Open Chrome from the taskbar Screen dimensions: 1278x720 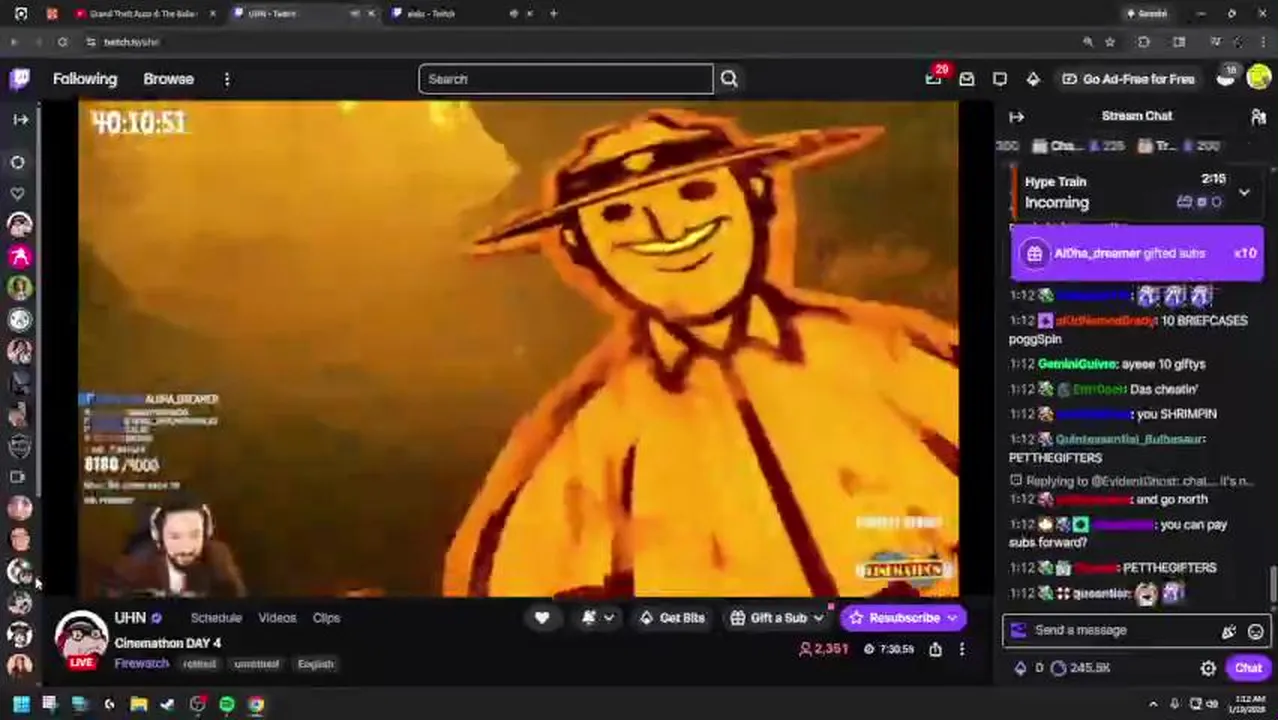256,705
